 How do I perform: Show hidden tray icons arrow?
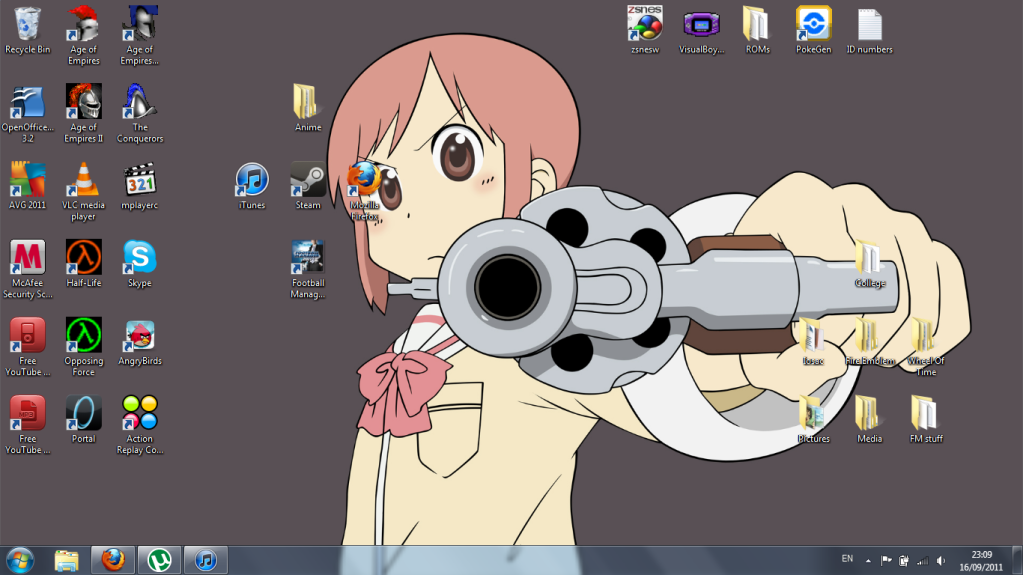[868, 561]
